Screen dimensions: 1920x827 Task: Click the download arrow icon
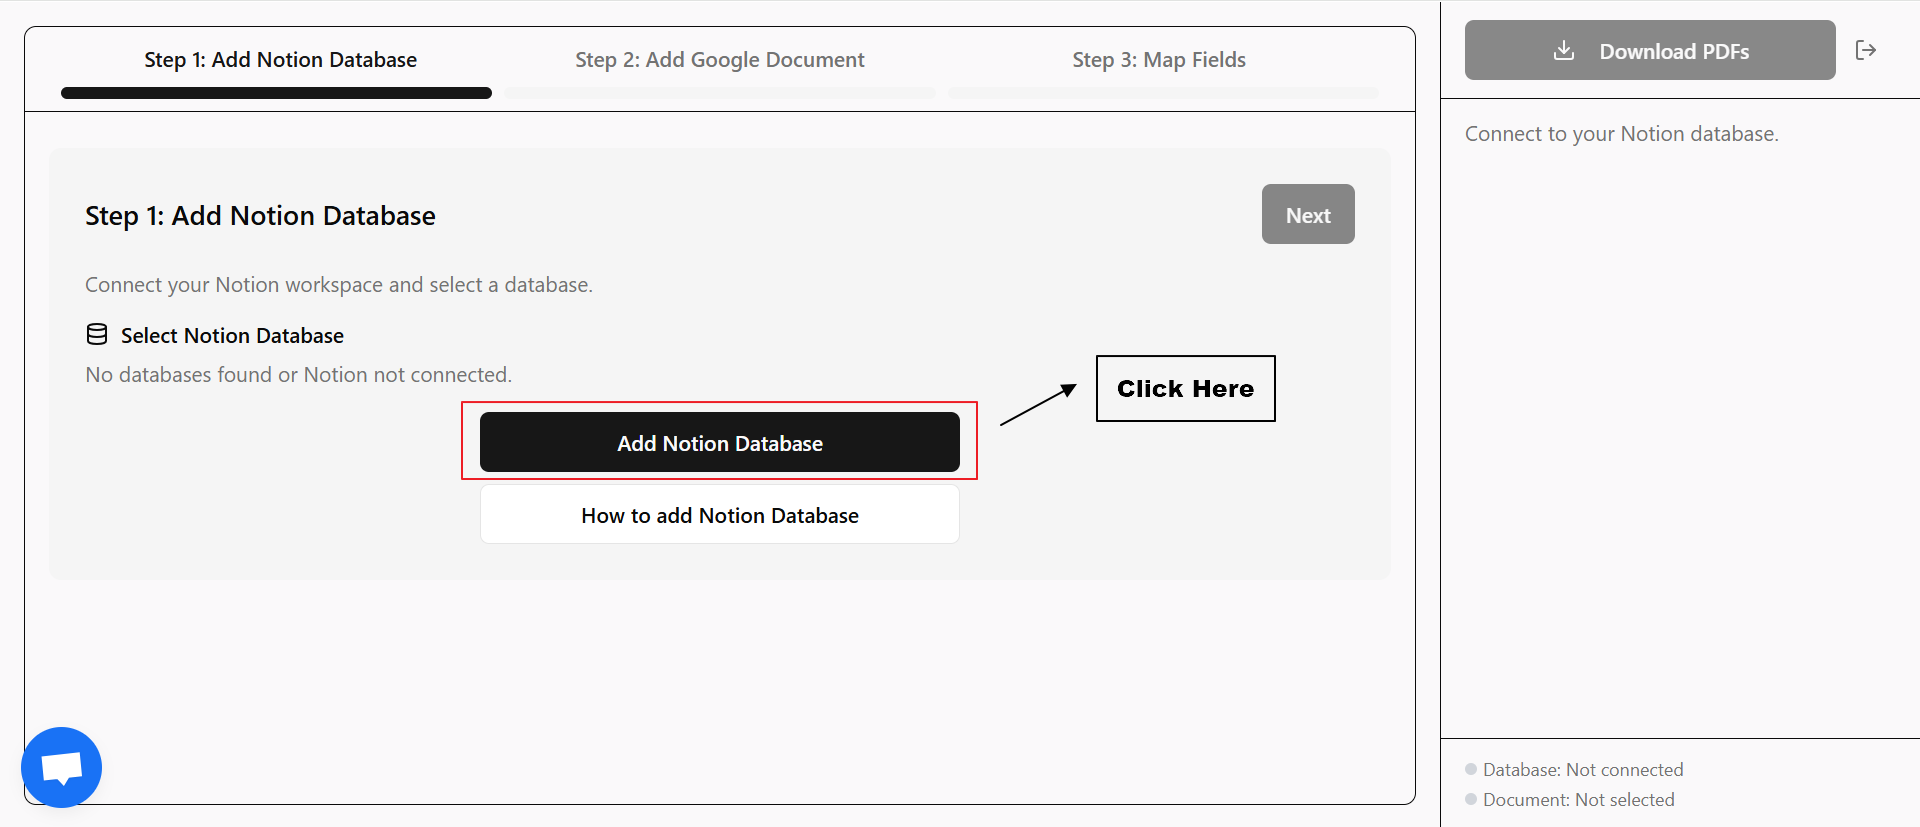1564,51
